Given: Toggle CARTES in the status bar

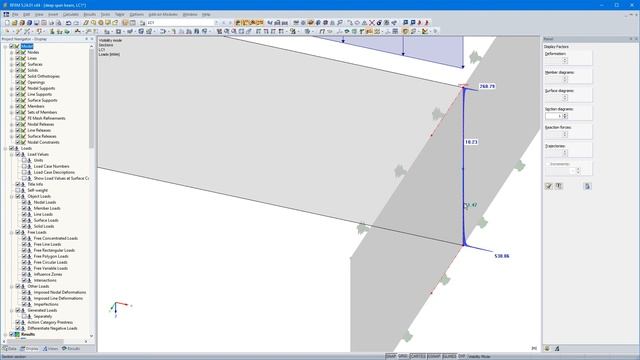Looking at the screenshot, I should [x=418, y=356].
